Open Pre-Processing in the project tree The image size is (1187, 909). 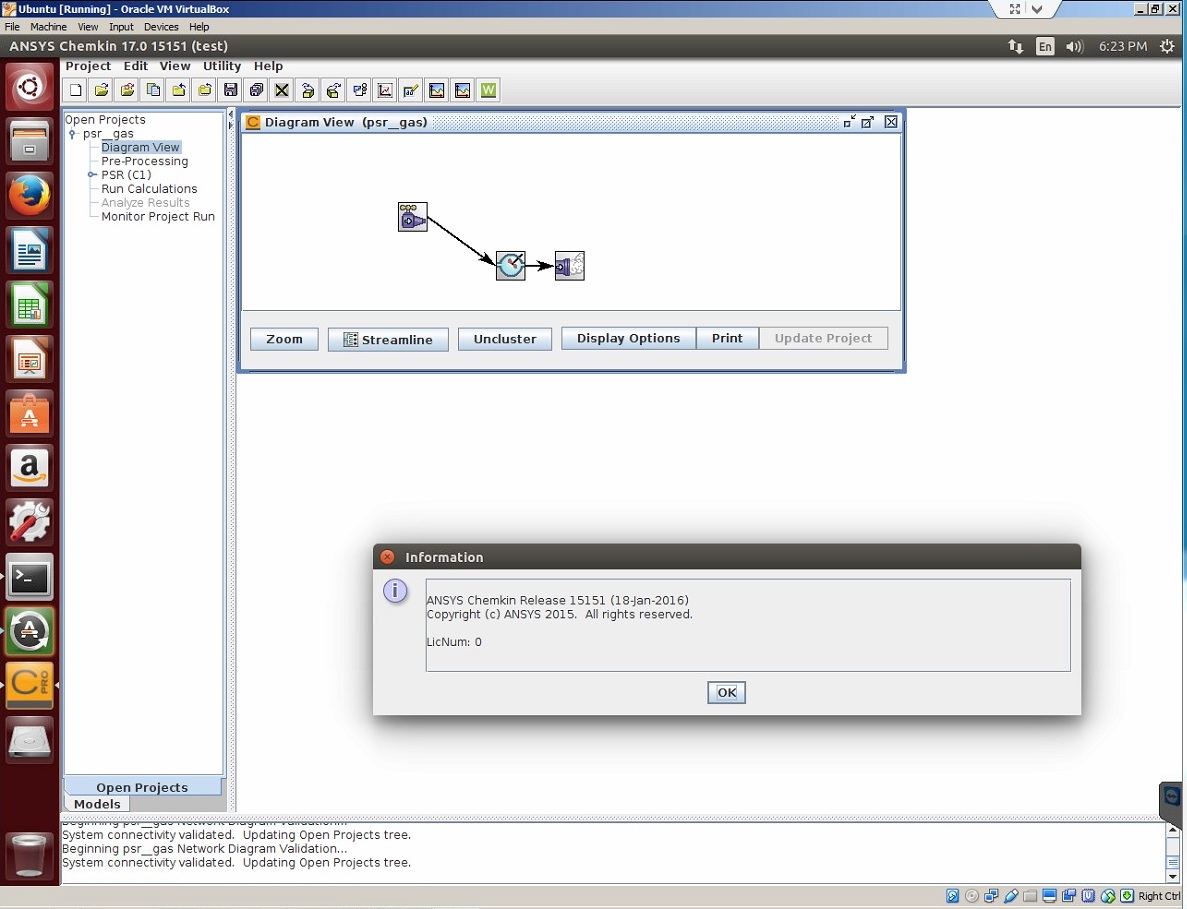144,161
